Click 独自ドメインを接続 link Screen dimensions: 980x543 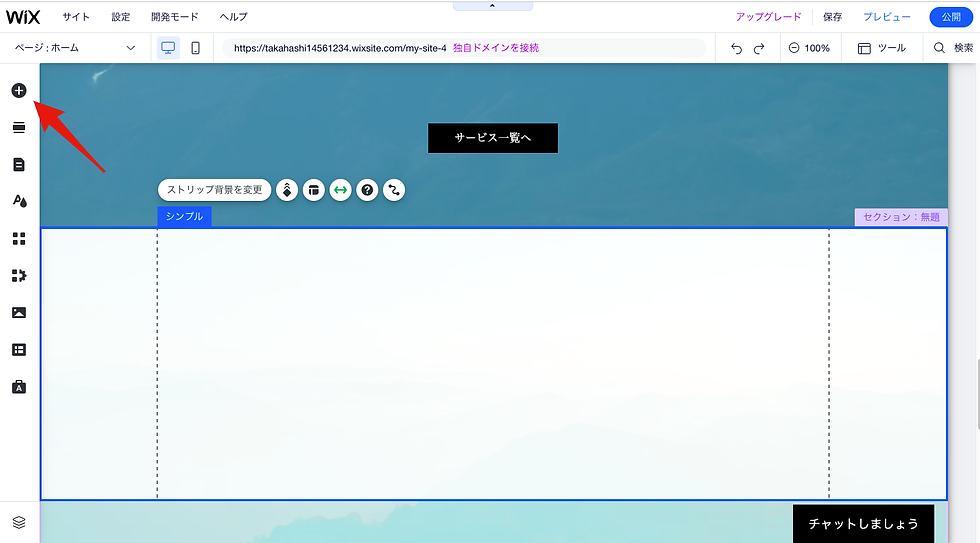pos(496,48)
